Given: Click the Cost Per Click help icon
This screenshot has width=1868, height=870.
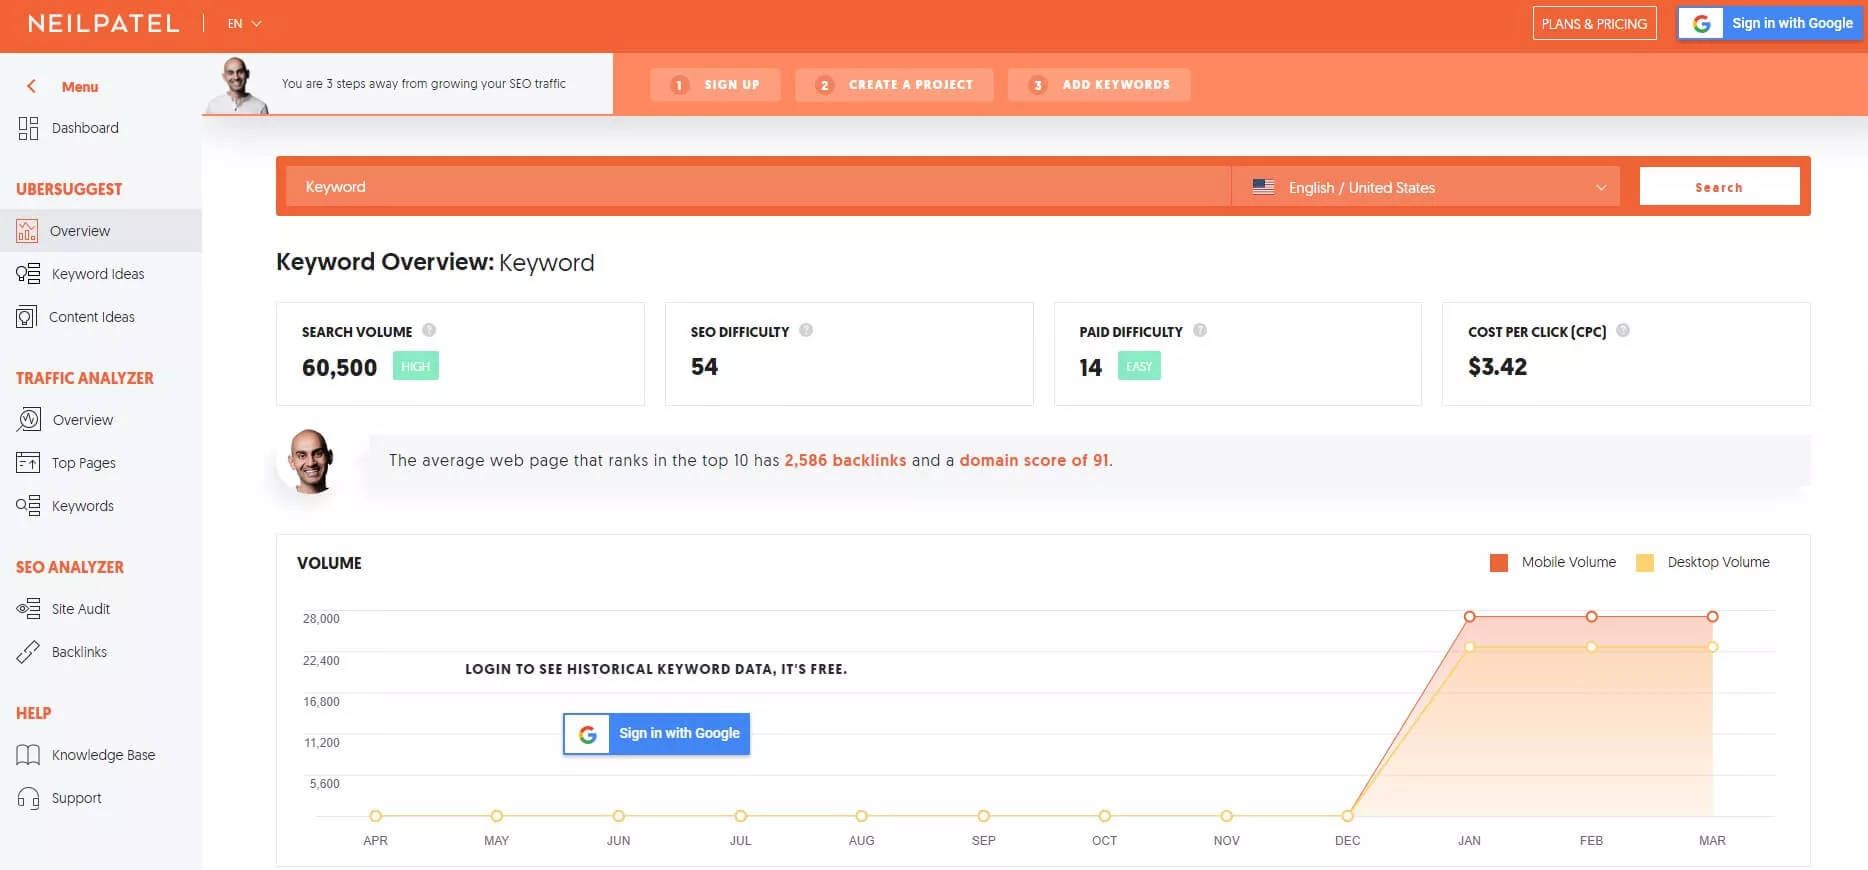Looking at the screenshot, I should coord(1623,330).
